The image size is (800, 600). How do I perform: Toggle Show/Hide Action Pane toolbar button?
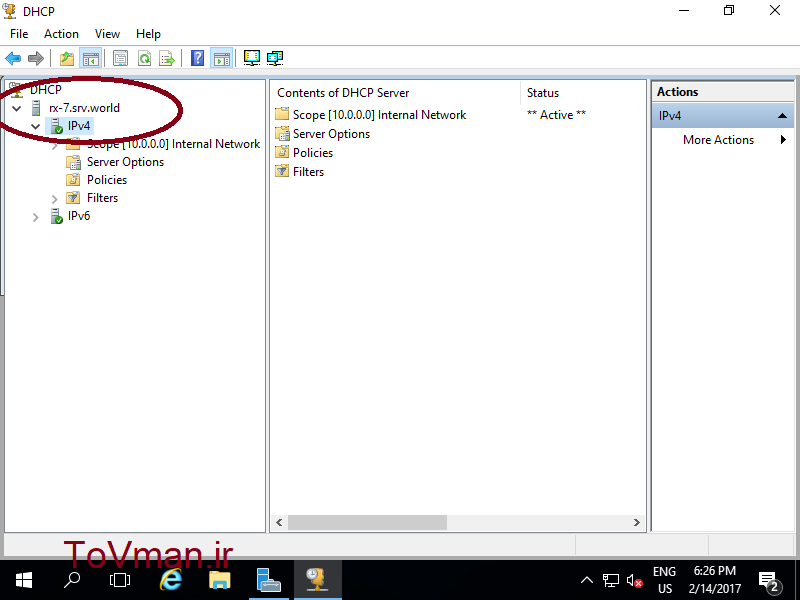(x=221, y=59)
